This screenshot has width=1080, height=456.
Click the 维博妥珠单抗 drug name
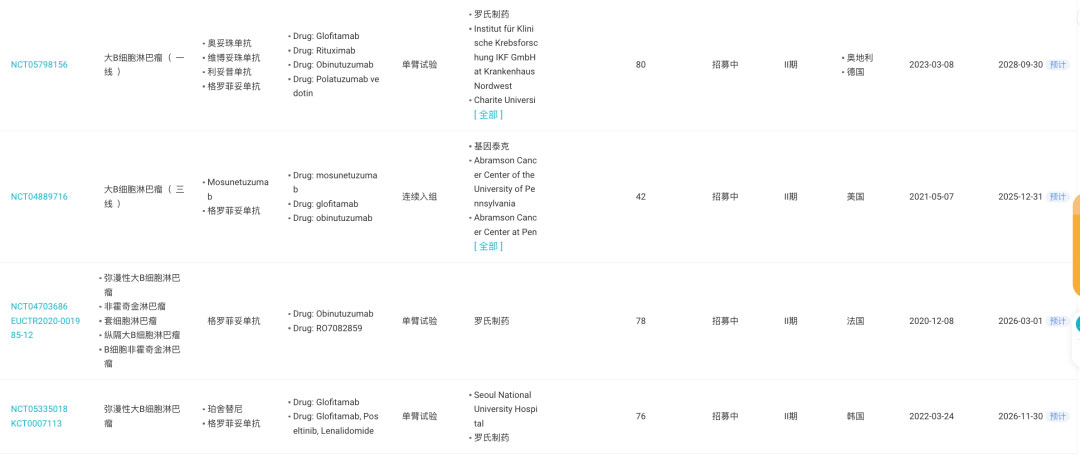233,58
